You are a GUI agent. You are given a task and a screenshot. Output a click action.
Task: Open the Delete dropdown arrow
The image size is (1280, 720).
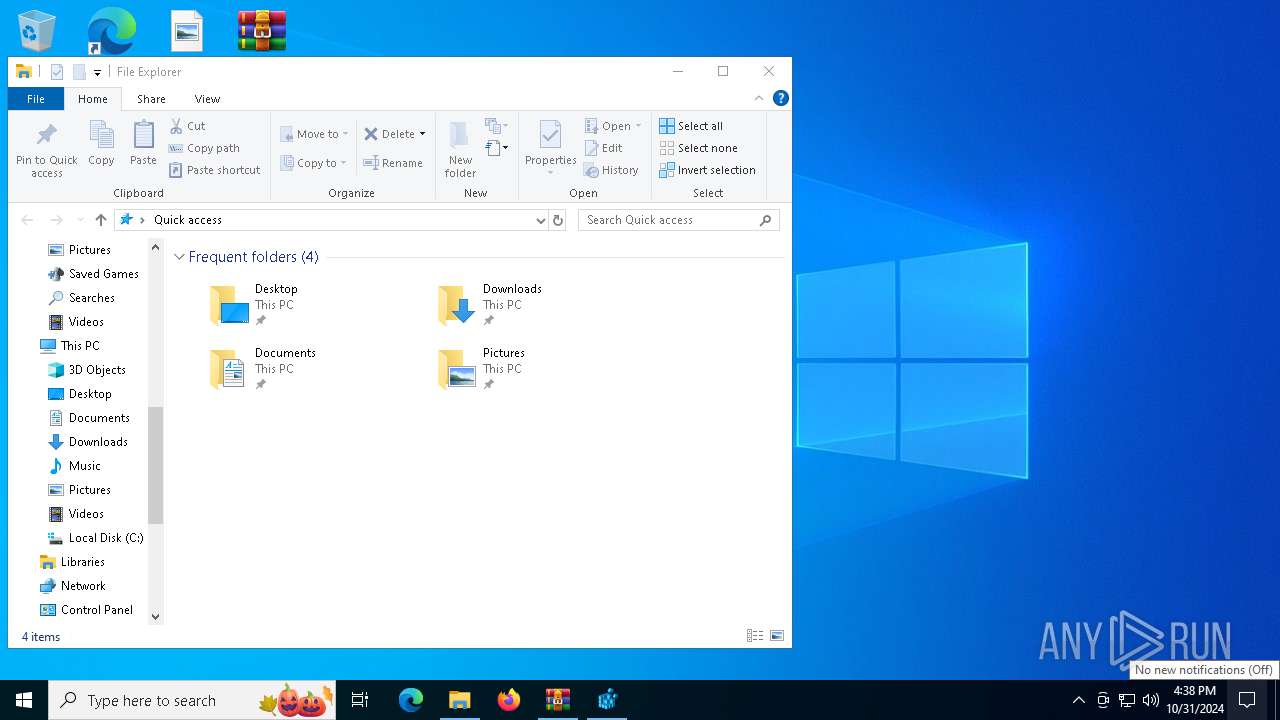pyautogui.click(x=422, y=134)
